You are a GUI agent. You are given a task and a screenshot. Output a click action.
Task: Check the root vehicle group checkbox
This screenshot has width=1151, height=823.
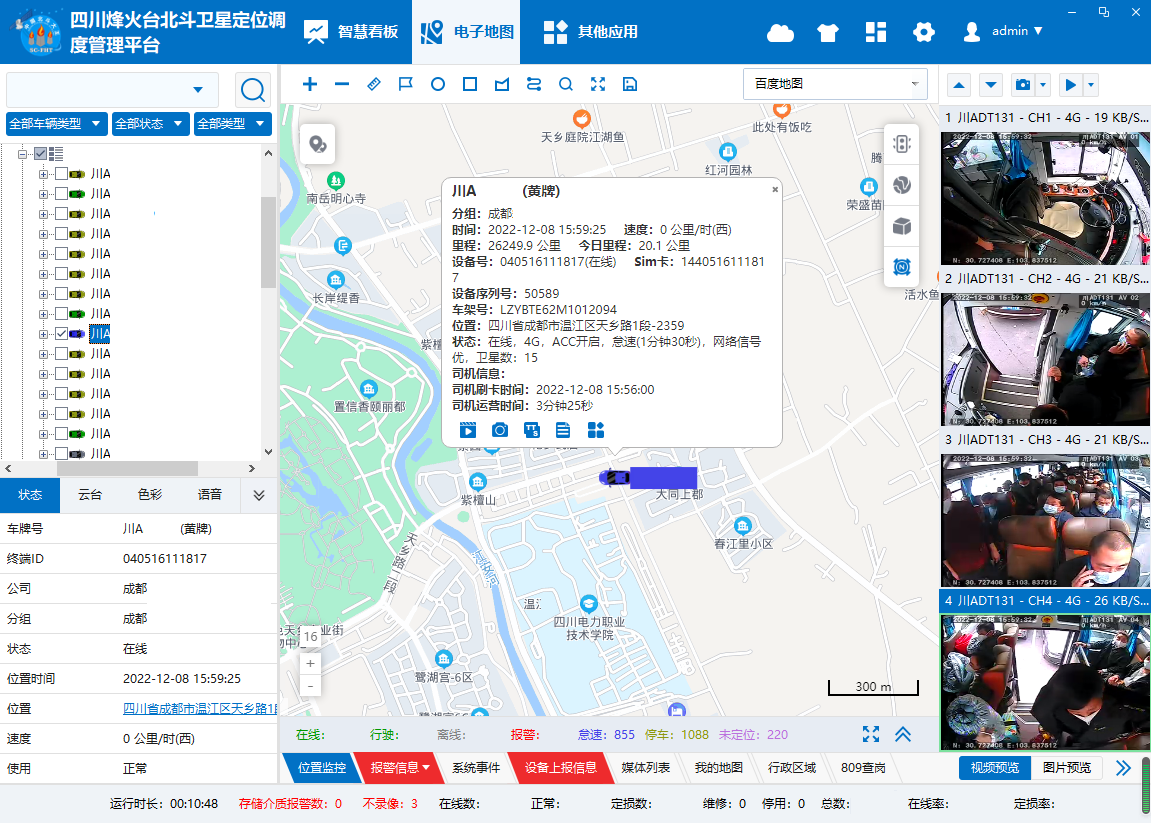[40, 153]
